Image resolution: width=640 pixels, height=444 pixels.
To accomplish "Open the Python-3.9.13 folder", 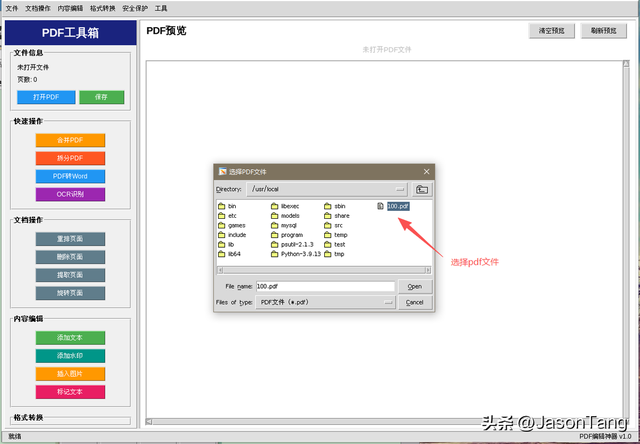I will (x=296, y=254).
